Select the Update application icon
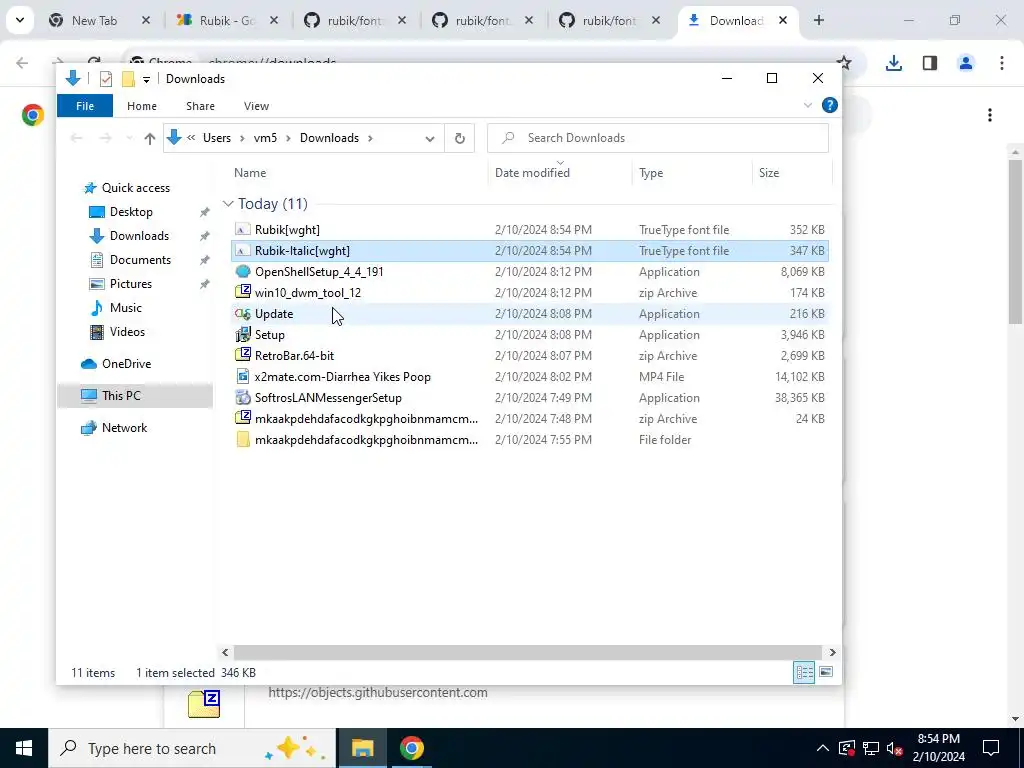Viewport: 1024px width, 768px height. pos(242,314)
